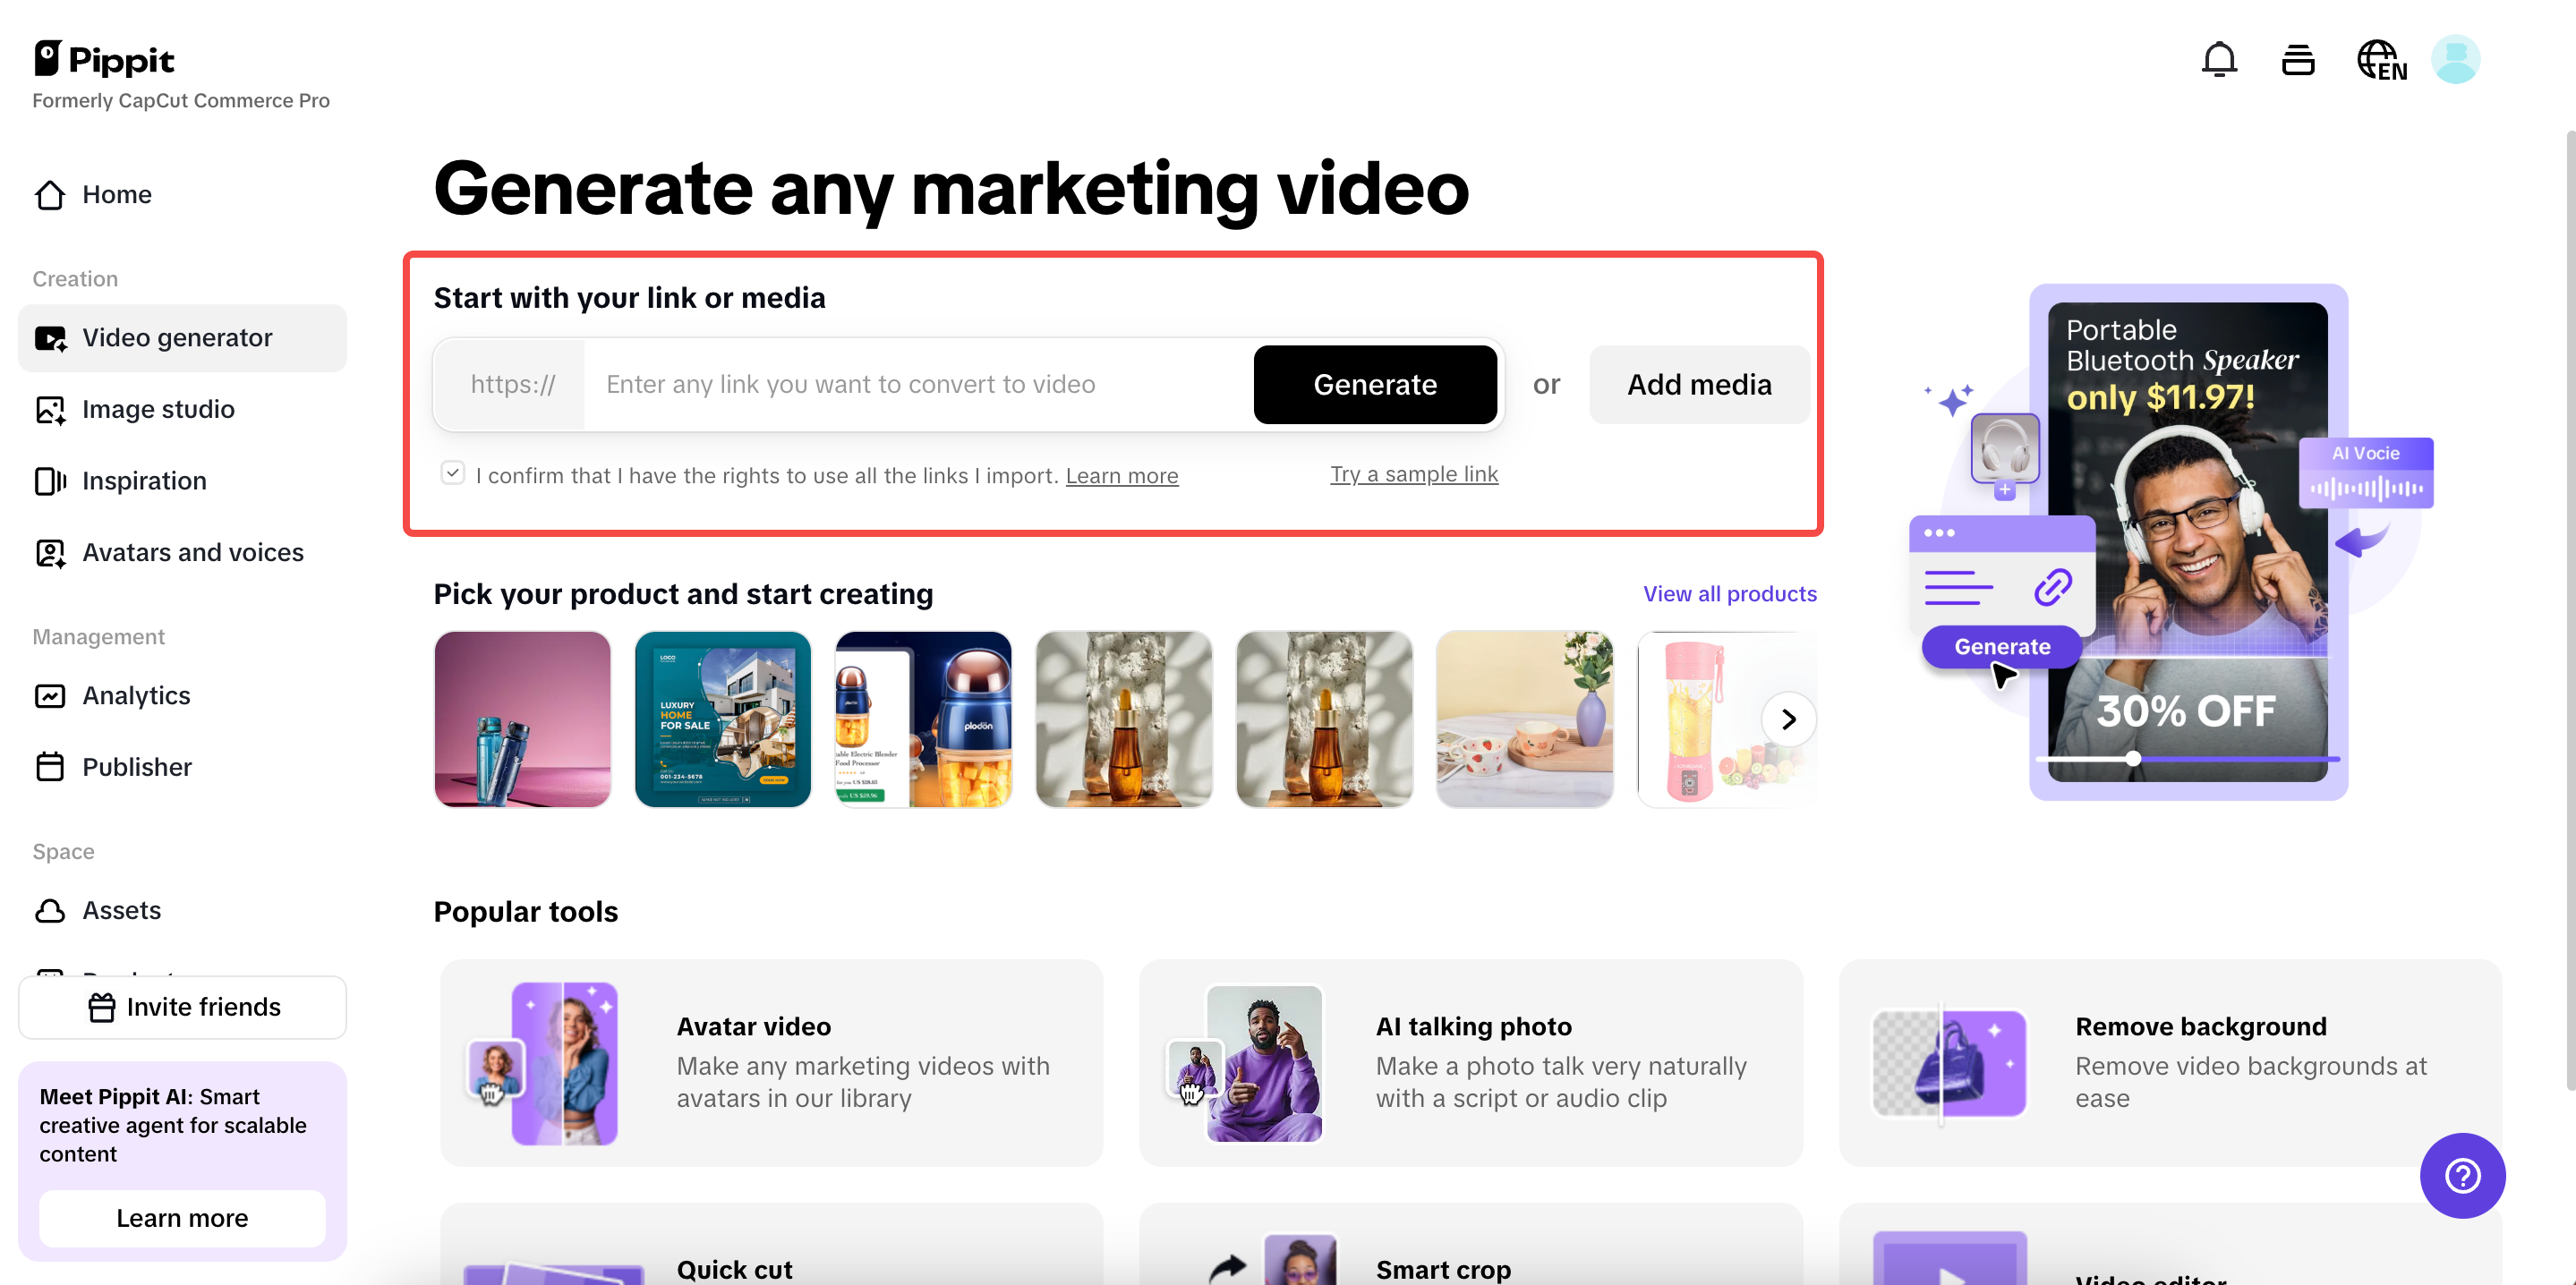The width and height of the screenshot is (2576, 1285).
Task: Select the electric blender product thumbnail
Action: (923, 719)
